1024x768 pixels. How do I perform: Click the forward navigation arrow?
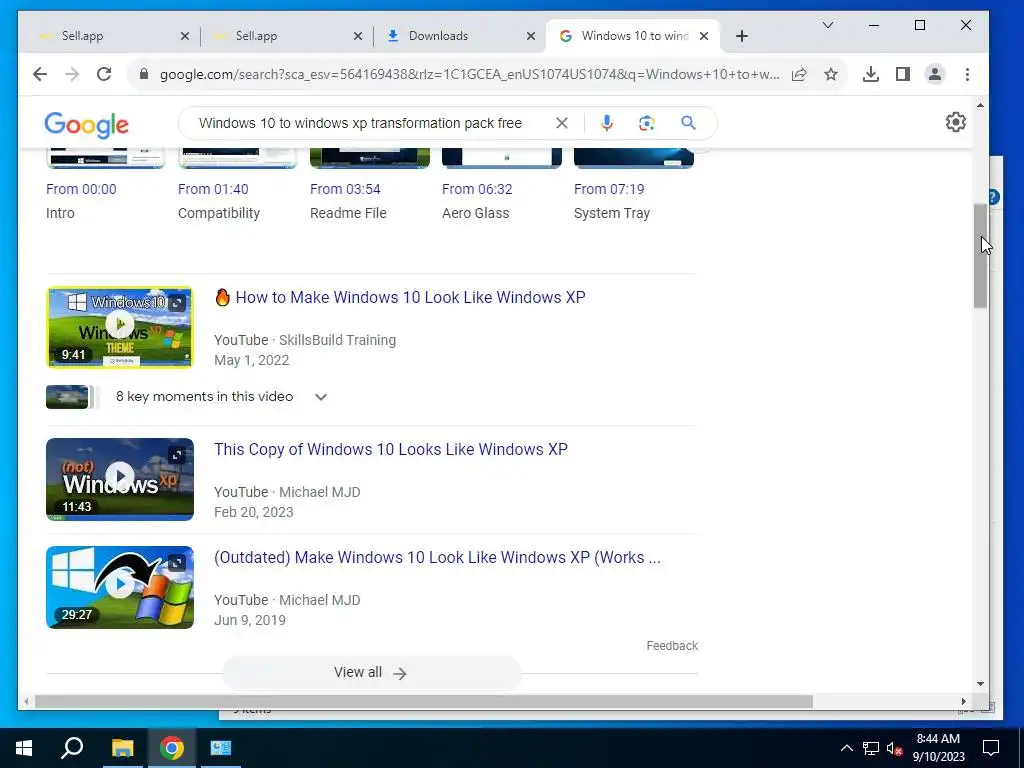coord(72,74)
